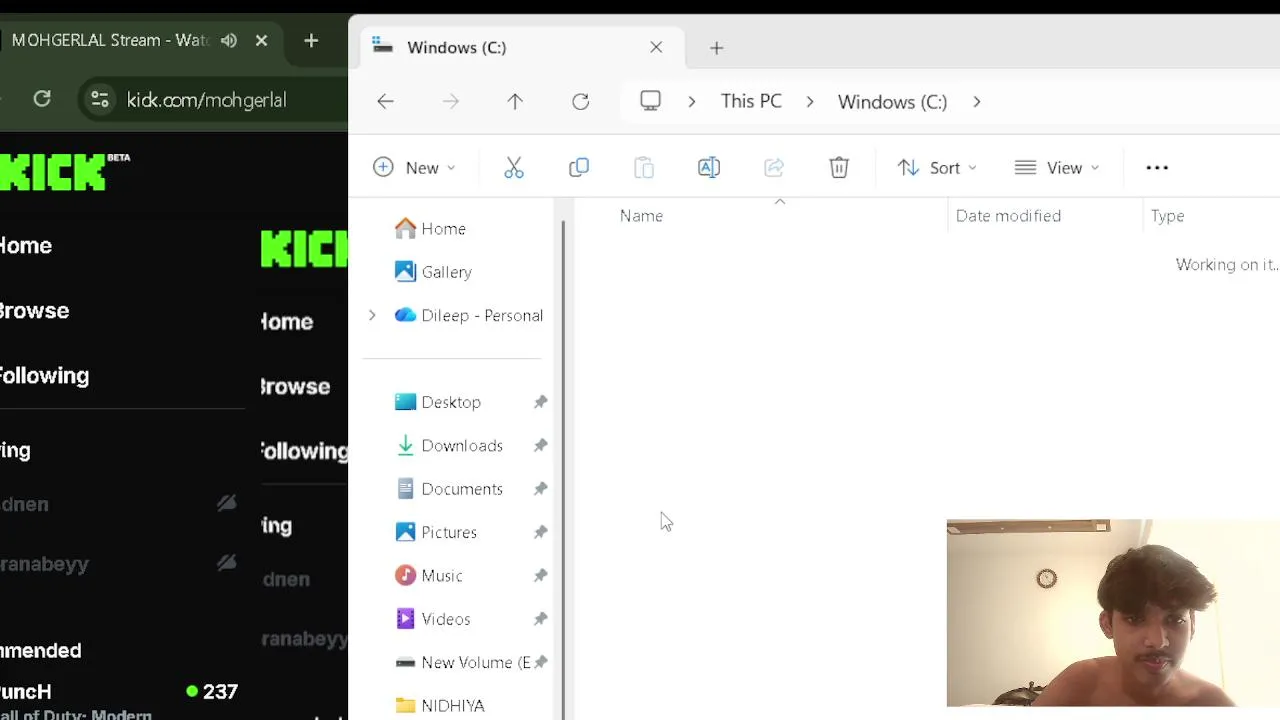1280x720 pixels.
Task: Click the Paste clipboard icon
Action: point(644,168)
